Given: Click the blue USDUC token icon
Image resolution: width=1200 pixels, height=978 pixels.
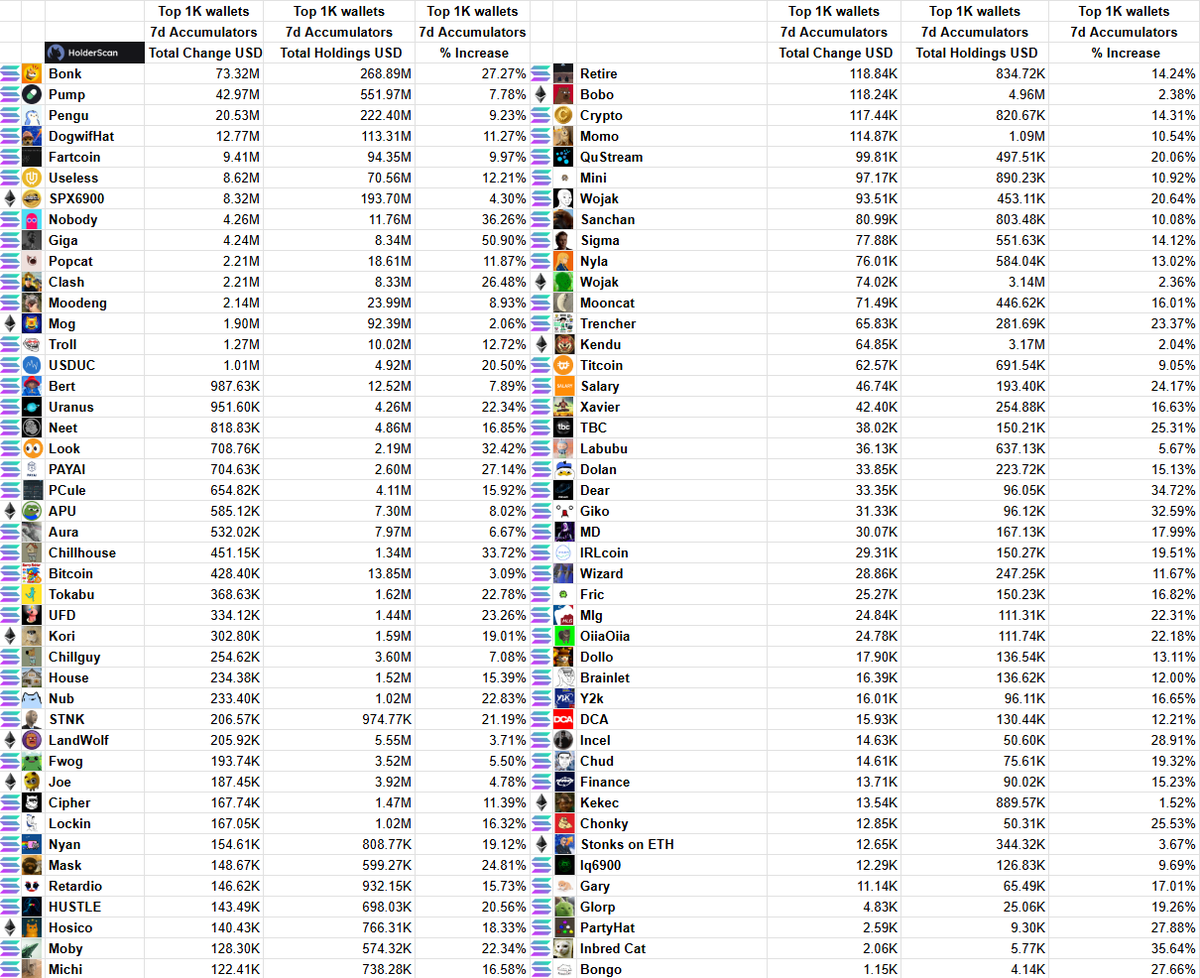Looking at the screenshot, I should tap(33, 366).
